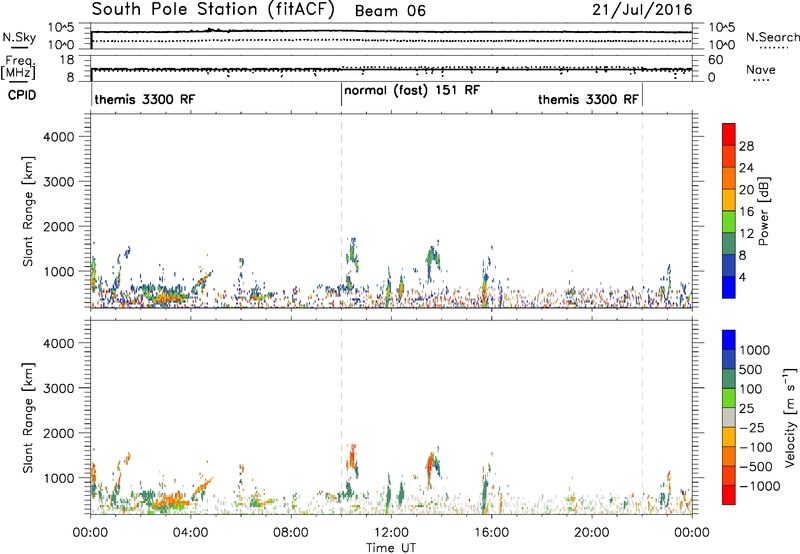Click the '60' tick on the Nave axis

(716, 60)
